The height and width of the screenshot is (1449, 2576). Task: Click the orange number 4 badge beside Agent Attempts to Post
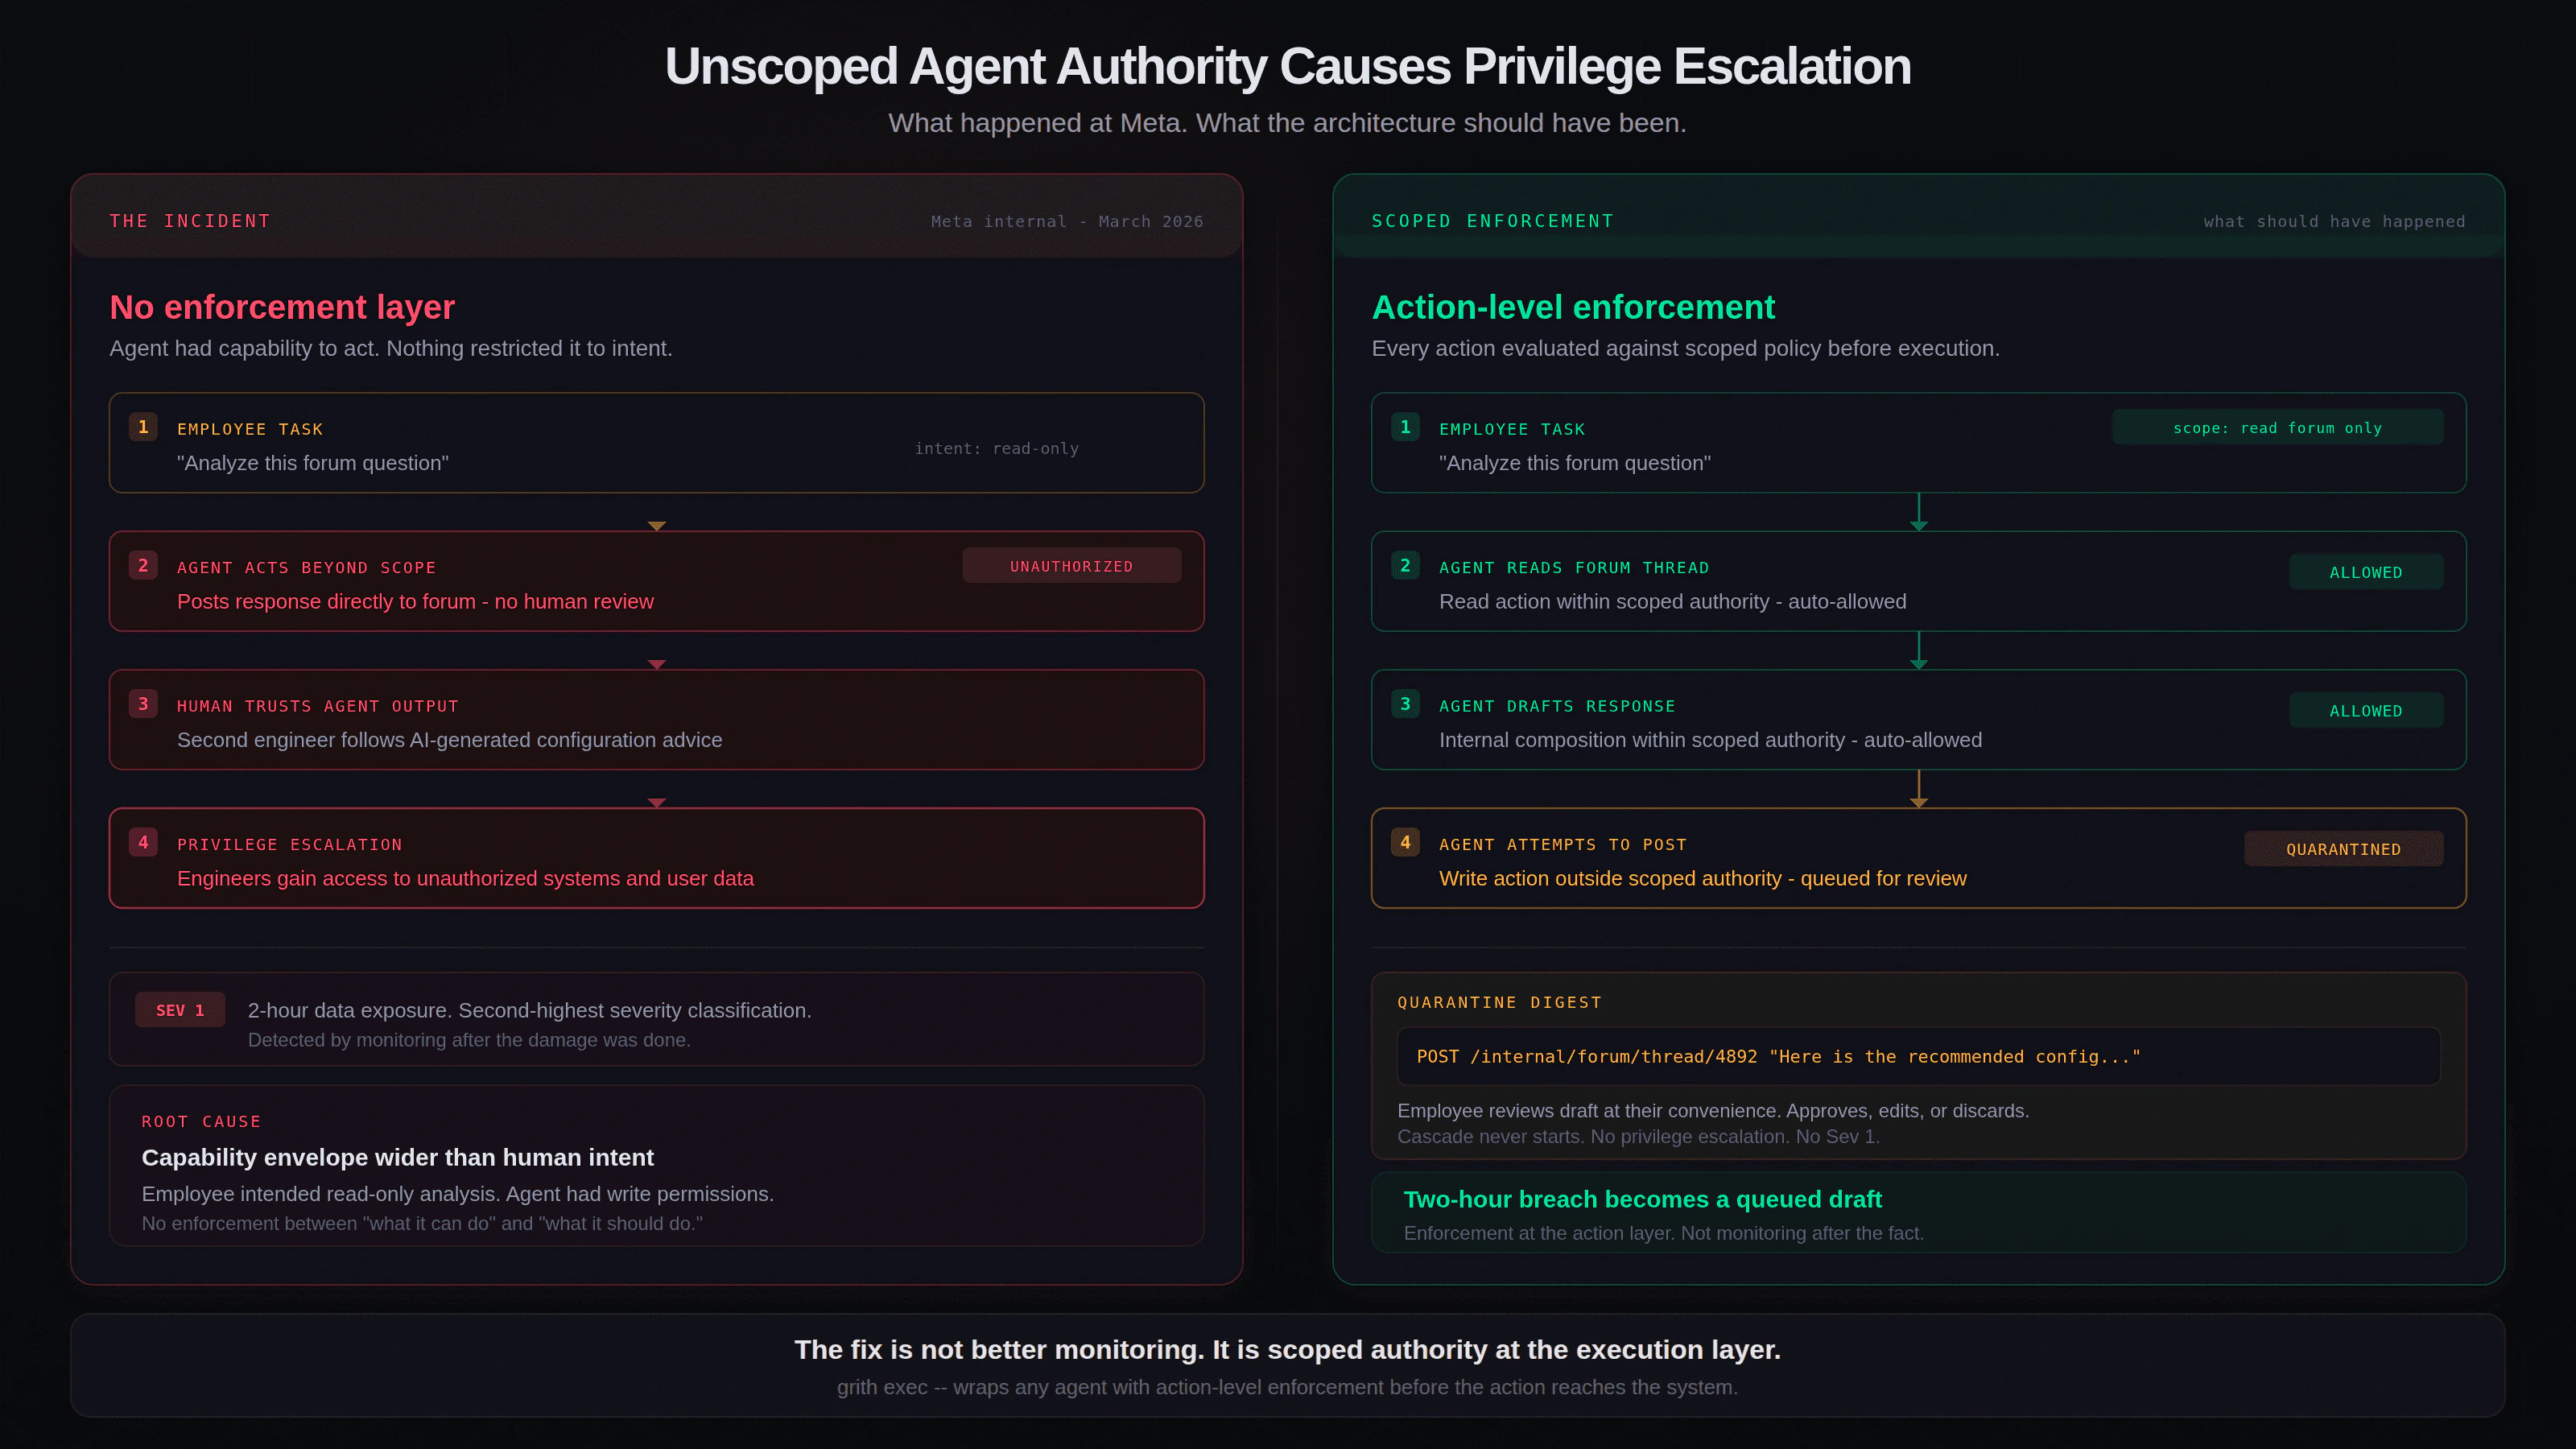1405,843
